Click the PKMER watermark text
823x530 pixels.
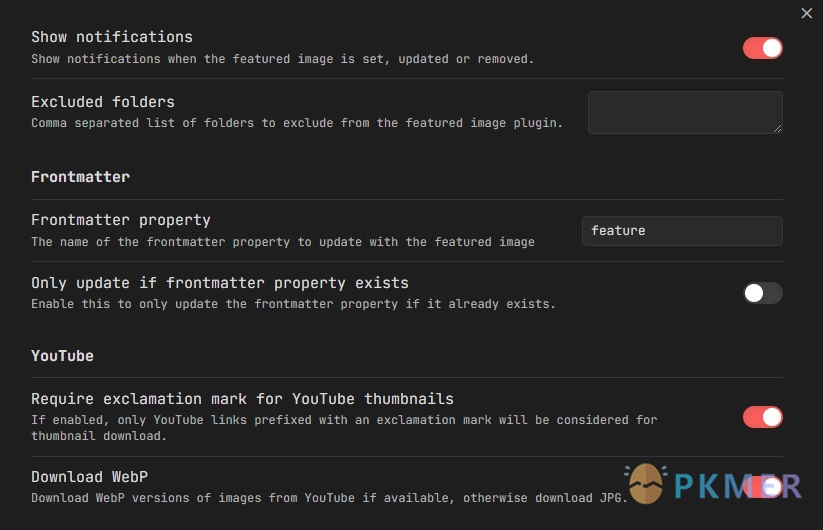pos(737,486)
